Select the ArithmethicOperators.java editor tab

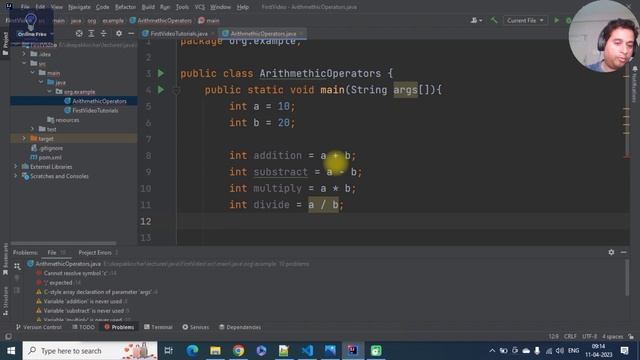tap(263, 33)
